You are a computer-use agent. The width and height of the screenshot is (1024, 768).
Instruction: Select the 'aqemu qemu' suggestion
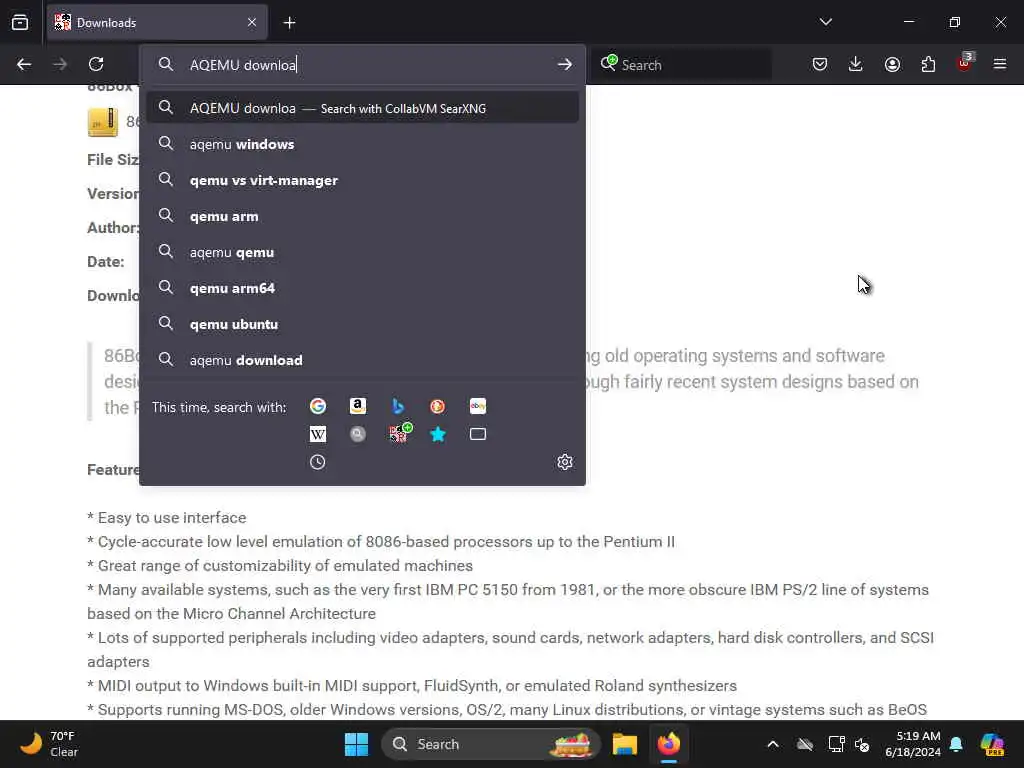362,252
